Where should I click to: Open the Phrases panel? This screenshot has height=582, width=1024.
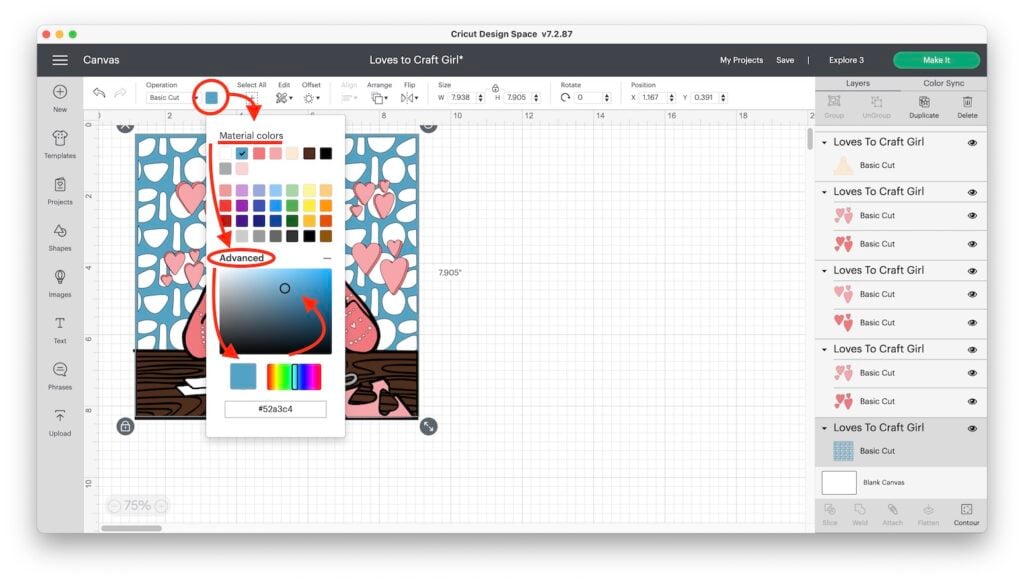[x=60, y=376]
